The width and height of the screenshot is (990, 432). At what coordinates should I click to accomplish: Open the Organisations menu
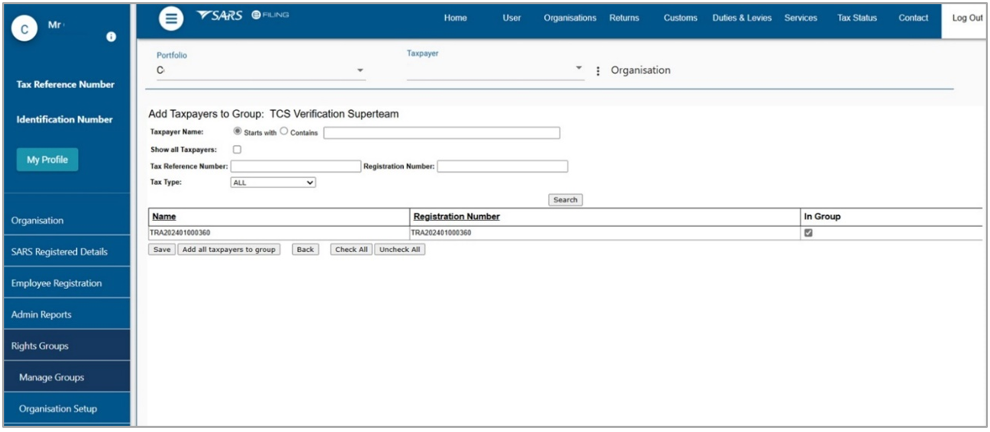[570, 18]
